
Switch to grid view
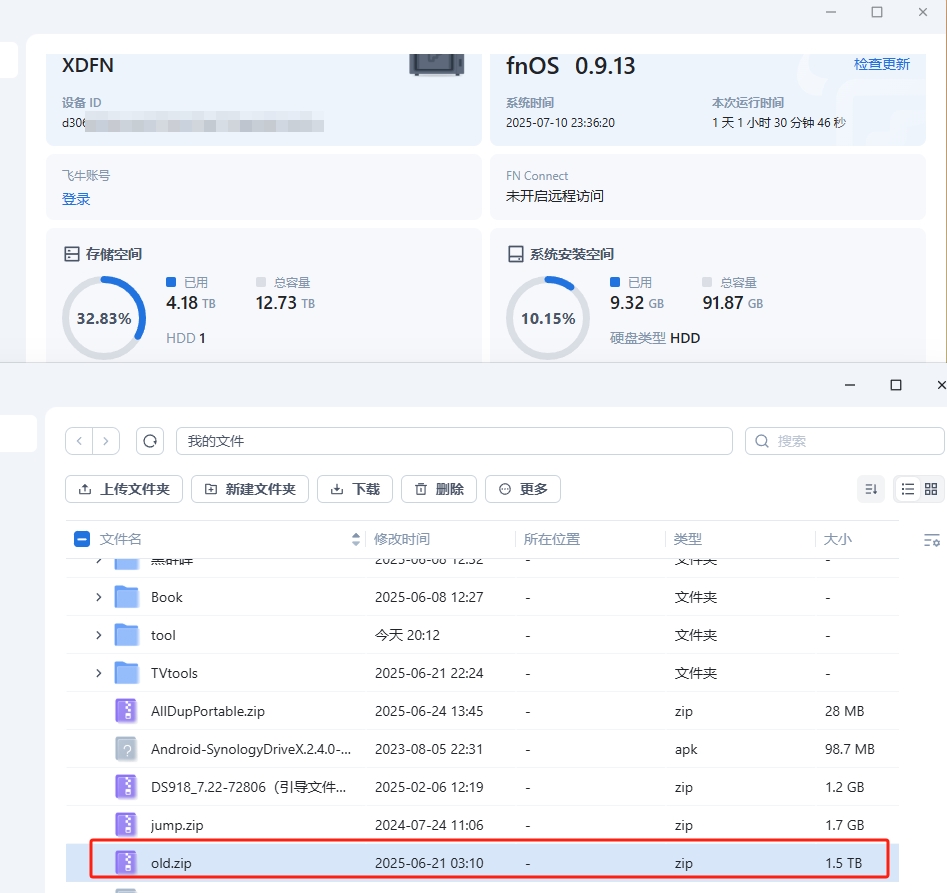931,489
